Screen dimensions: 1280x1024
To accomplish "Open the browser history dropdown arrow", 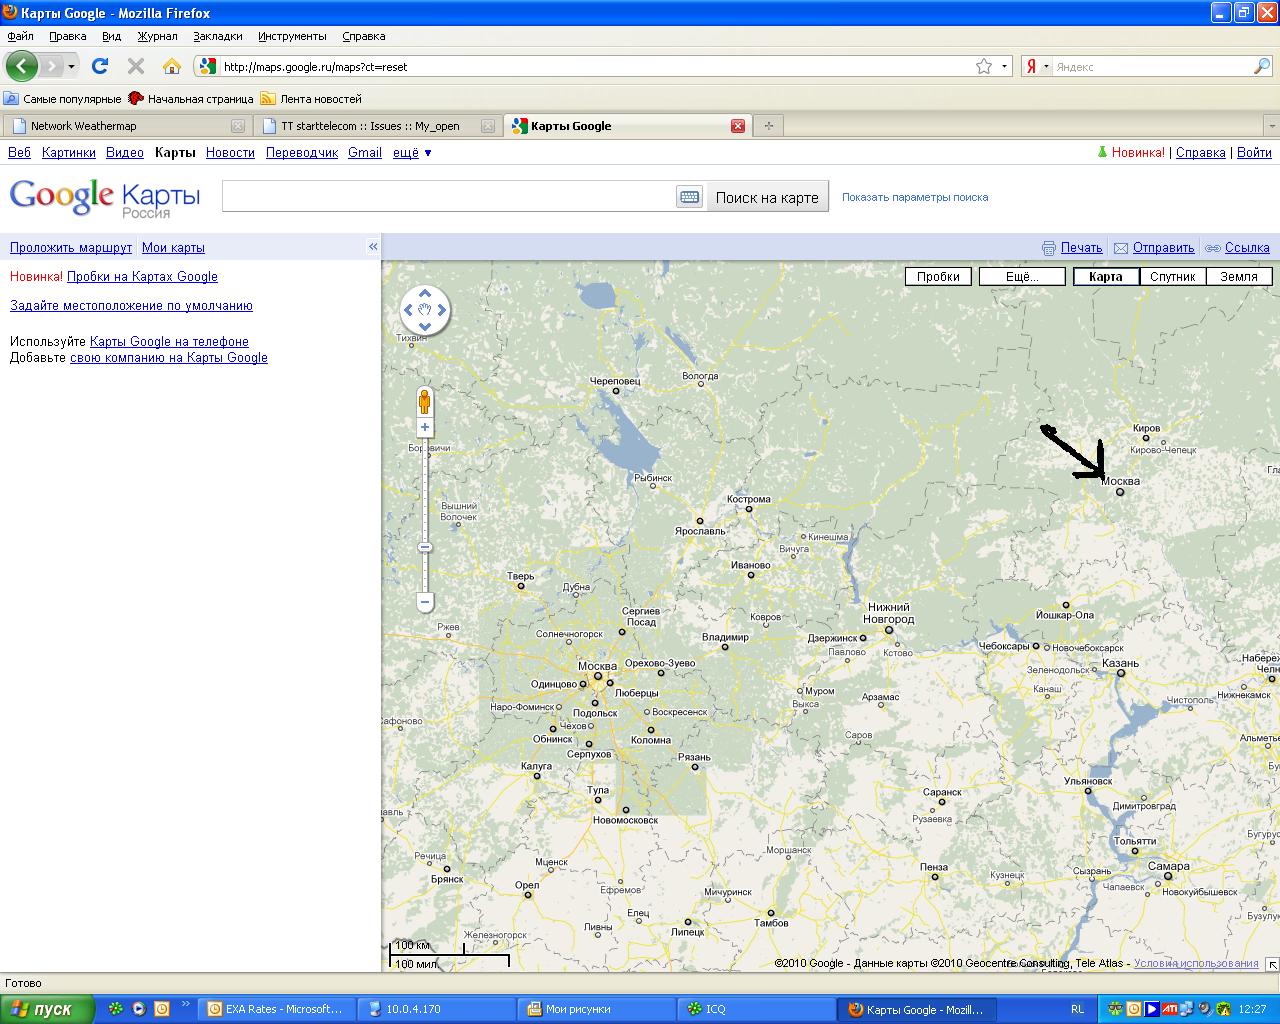I will (x=71, y=67).
